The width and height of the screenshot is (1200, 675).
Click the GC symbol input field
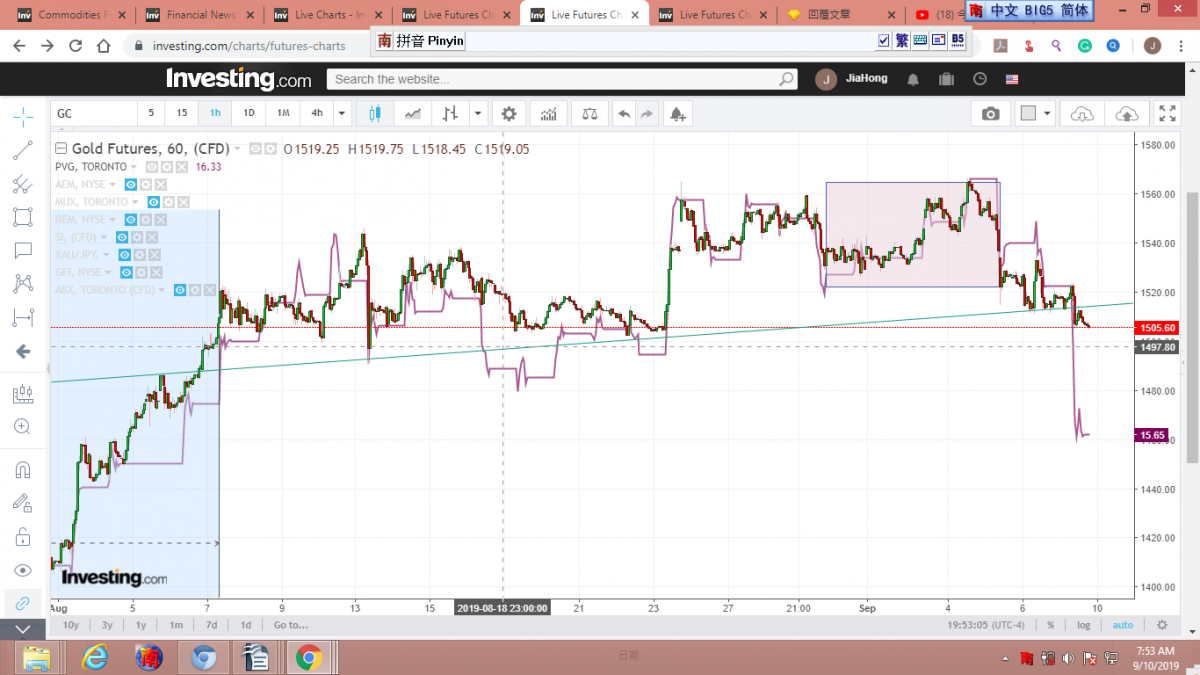click(92, 114)
